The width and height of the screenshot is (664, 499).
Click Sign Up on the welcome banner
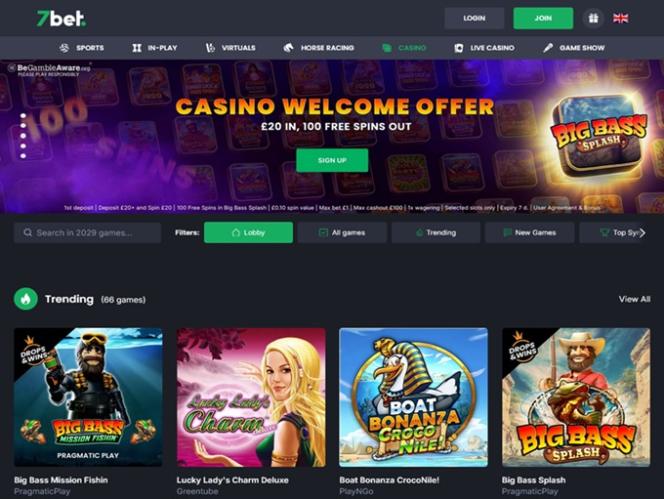[332, 160]
